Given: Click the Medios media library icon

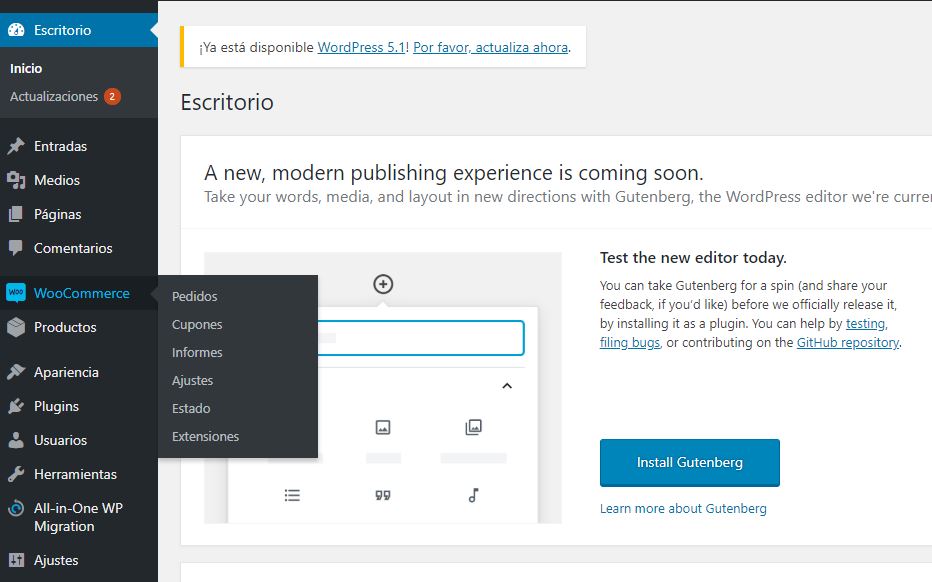Looking at the screenshot, I should coord(16,180).
